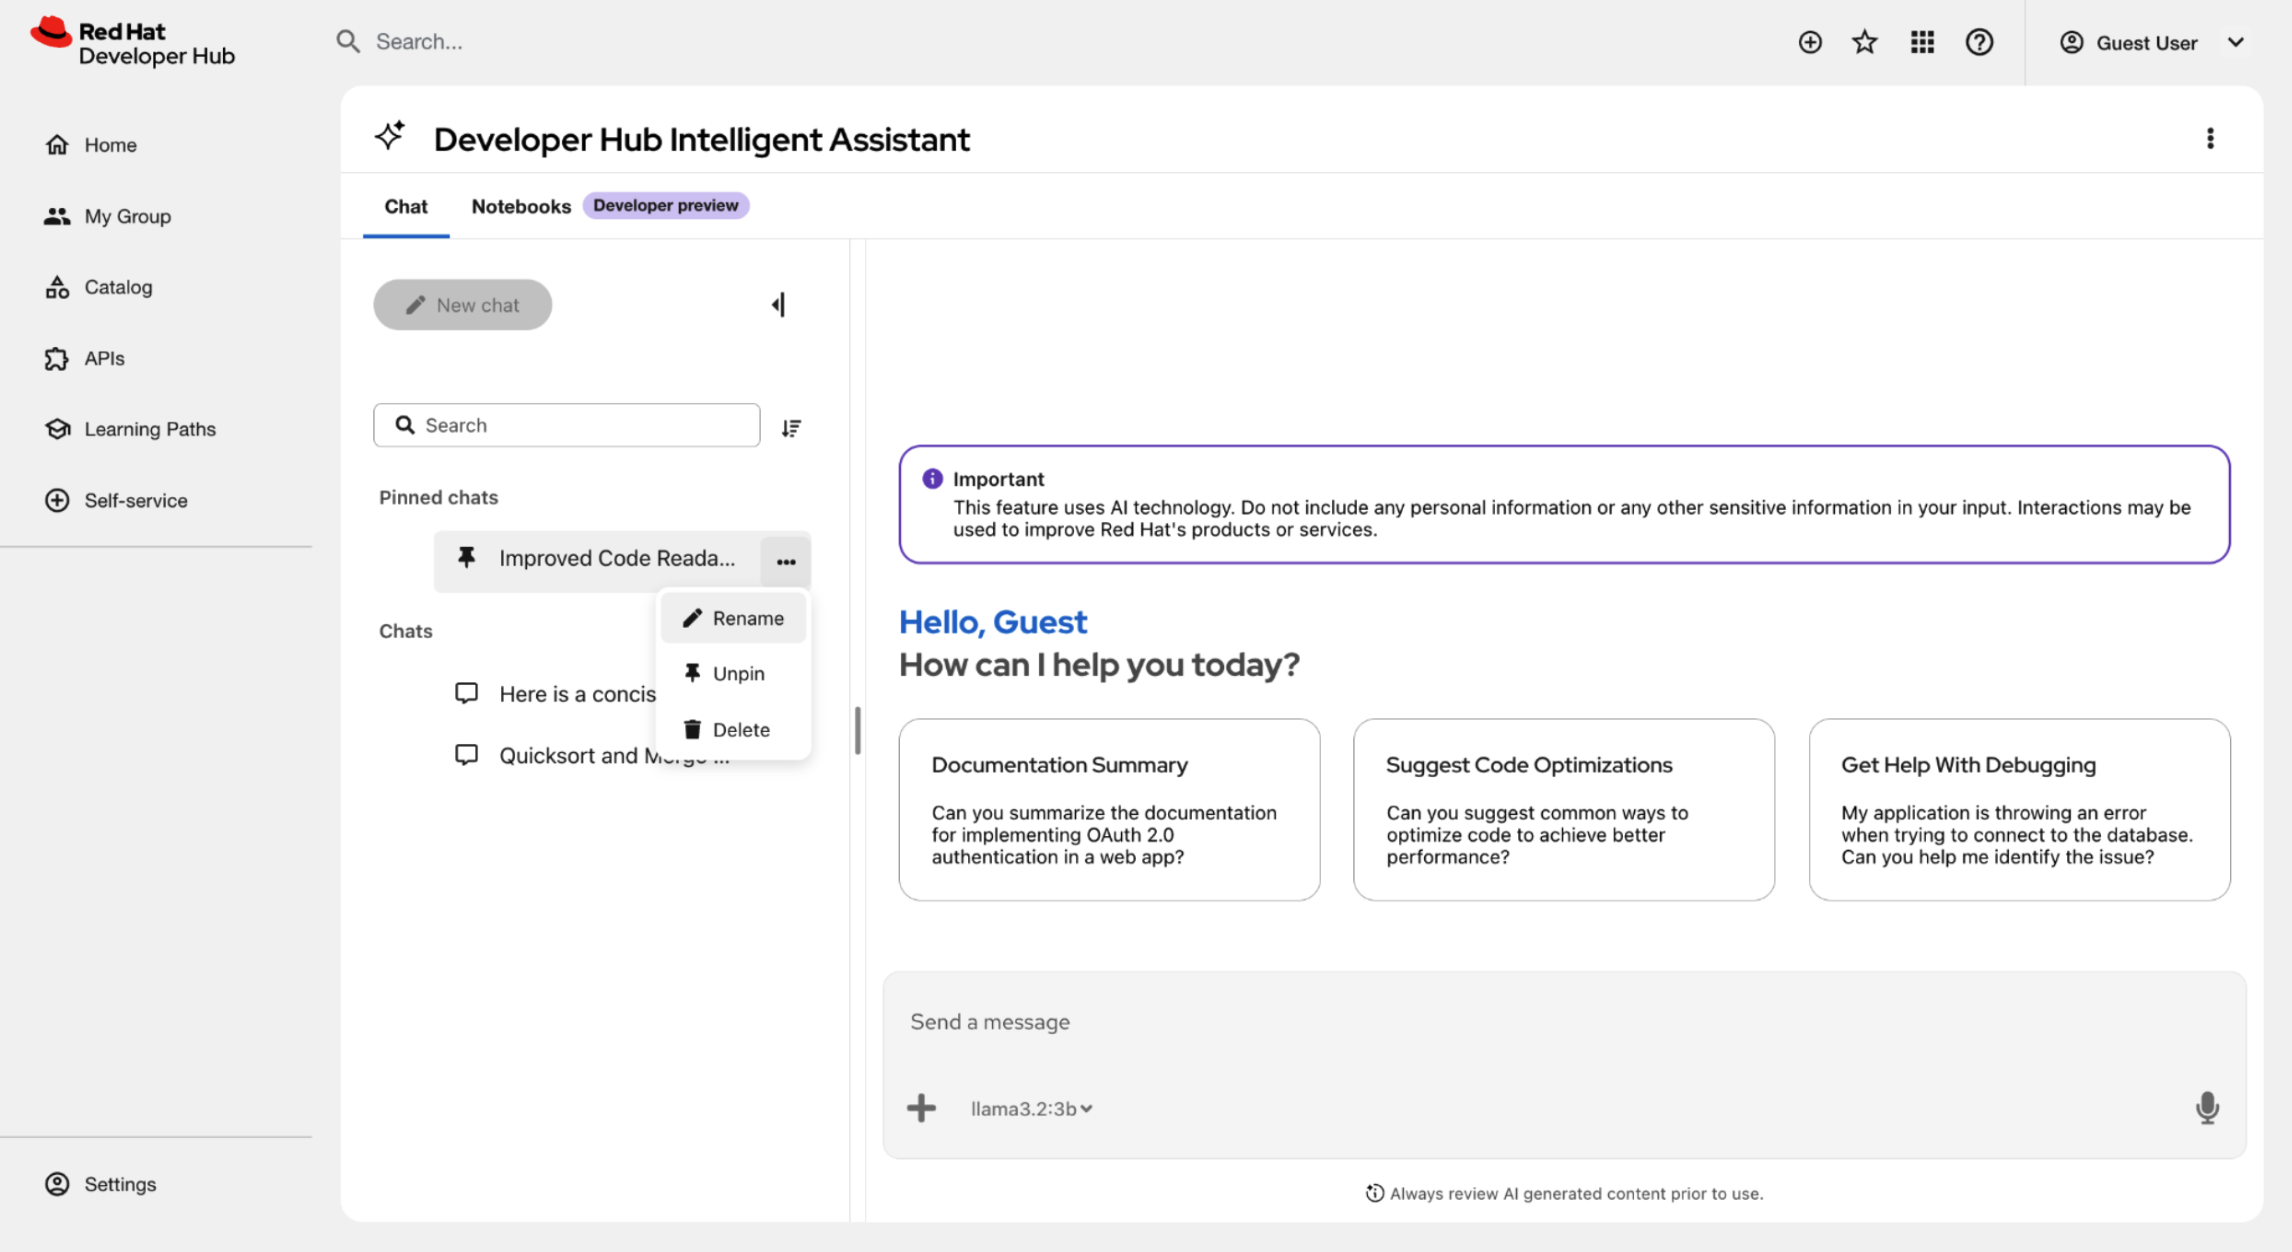Viewport: 2292px width, 1252px height.
Task: Collapse the chat history sidebar panel
Action: 779,305
